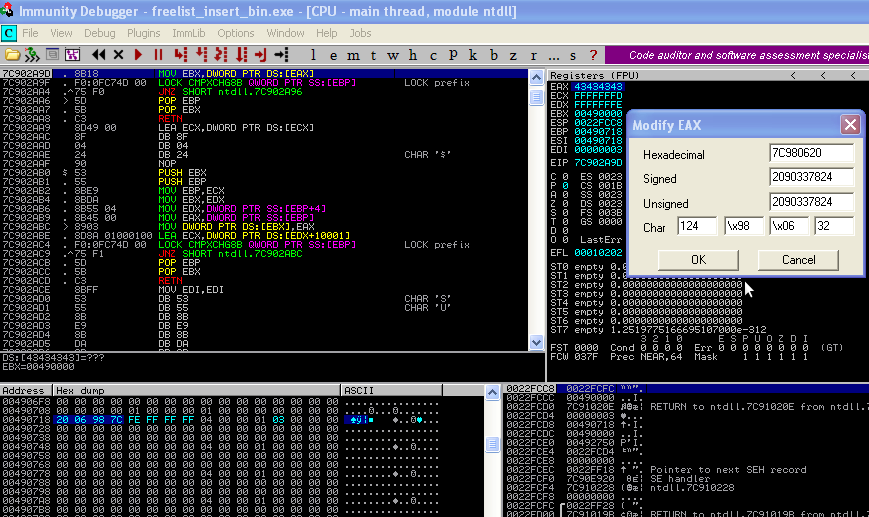The width and height of the screenshot is (869, 517).
Task: Show Log window via 'l' button
Action: (x=313, y=55)
